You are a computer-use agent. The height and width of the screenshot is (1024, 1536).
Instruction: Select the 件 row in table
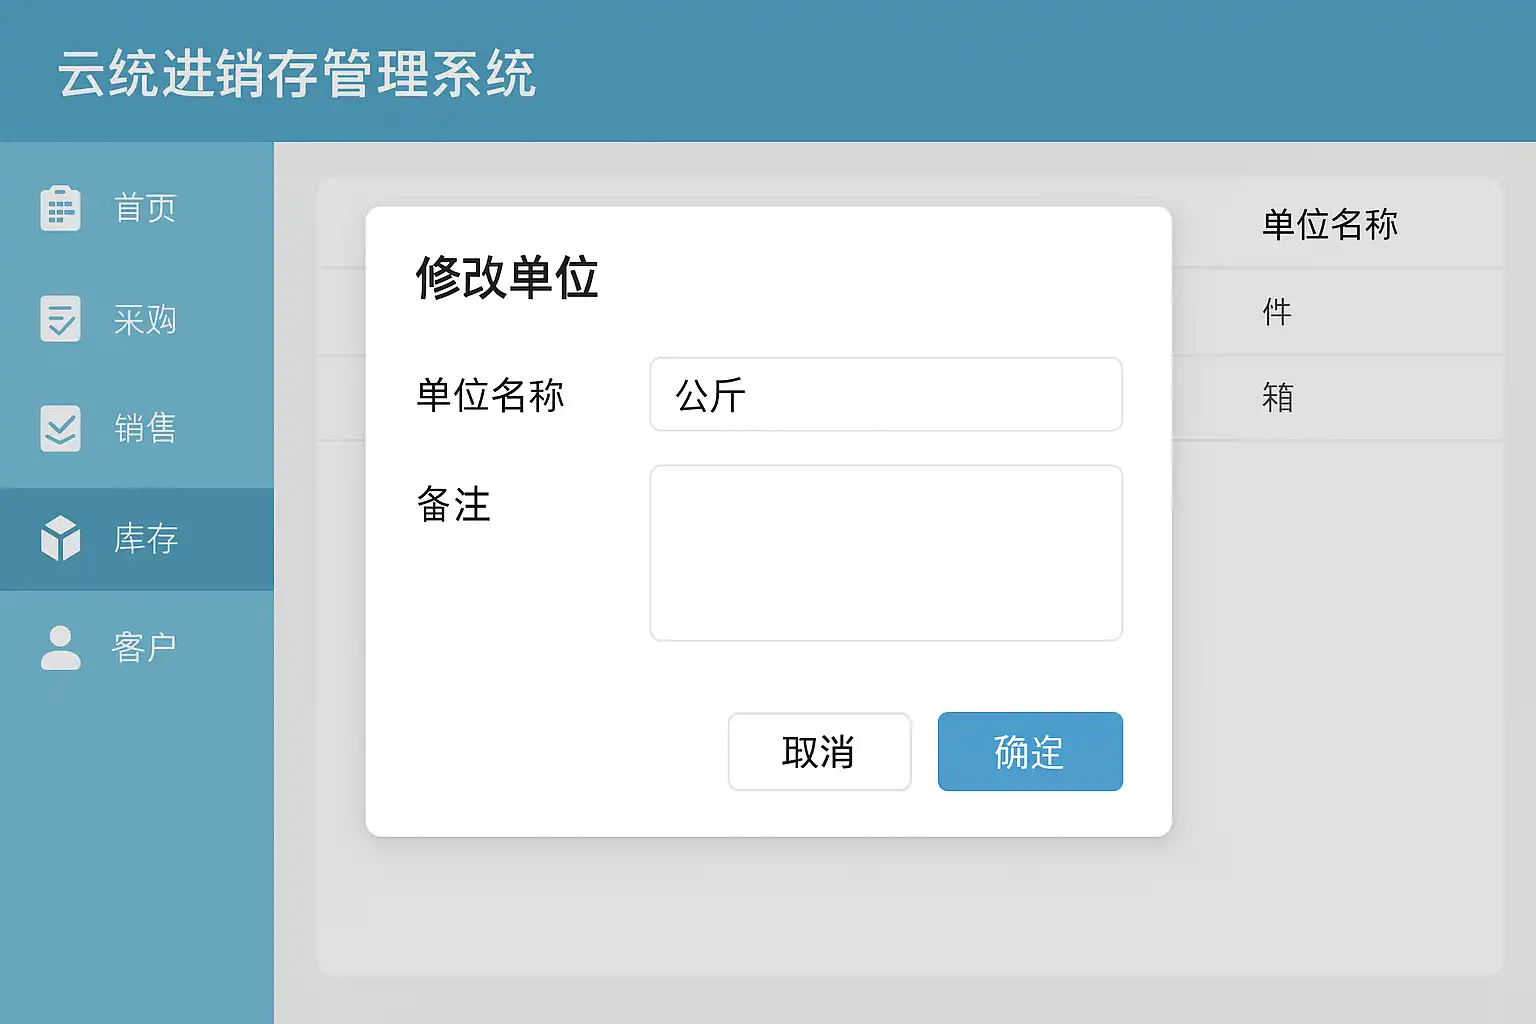click(x=1277, y=312)
